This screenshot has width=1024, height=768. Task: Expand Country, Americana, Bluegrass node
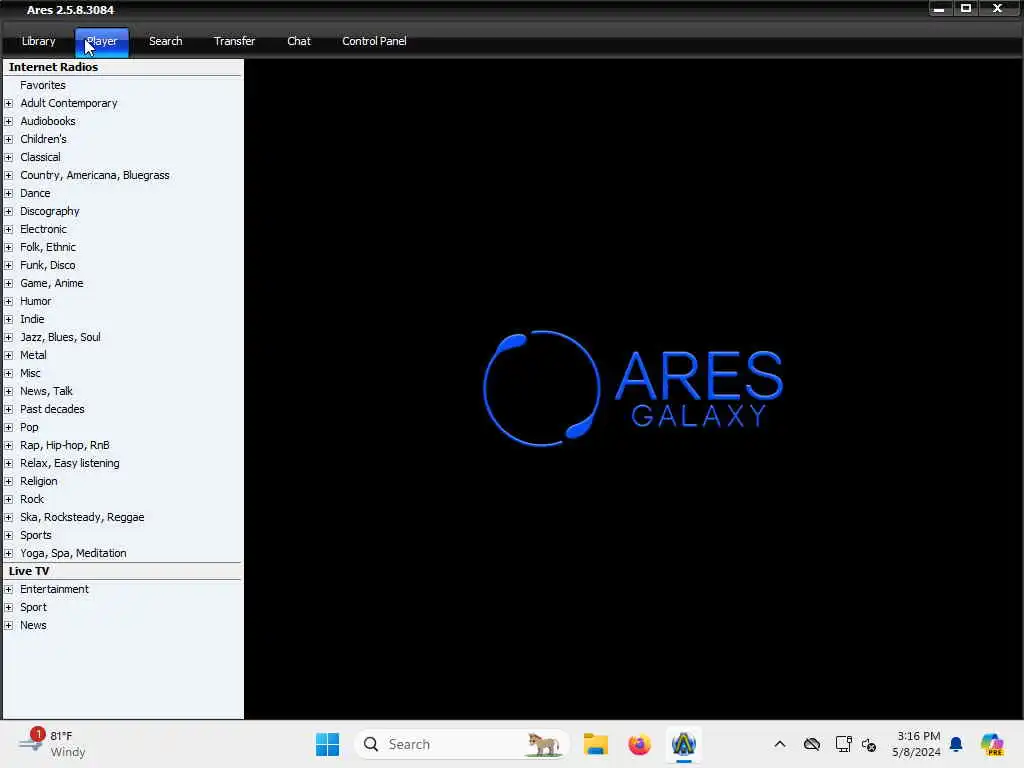pos(8,175)
